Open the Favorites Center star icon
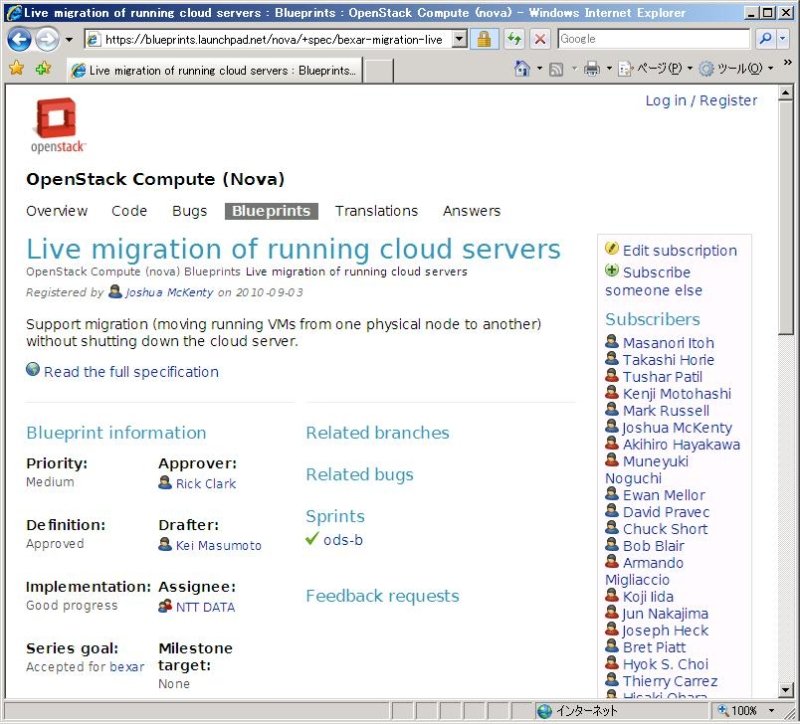 tap(17, 68)
